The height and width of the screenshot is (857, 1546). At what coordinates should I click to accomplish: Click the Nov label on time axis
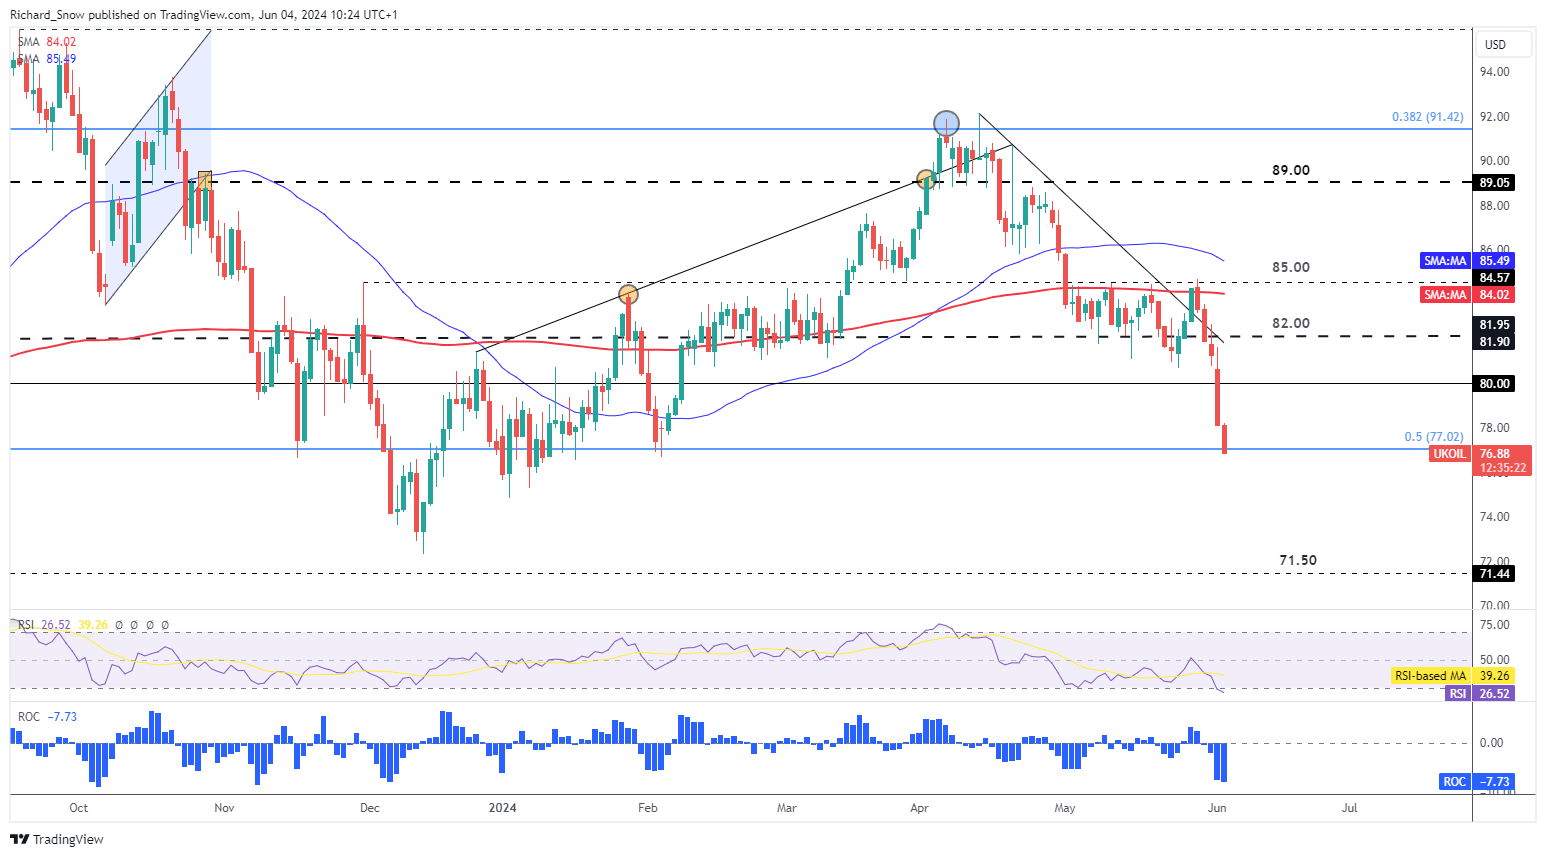tap(224, 808)
